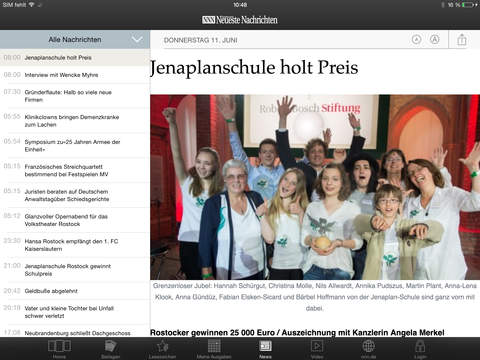Image resolution: width=480 pixels, height=360 pixels.
Task: Tap the share icon in article header
Action: pos(462,40)
